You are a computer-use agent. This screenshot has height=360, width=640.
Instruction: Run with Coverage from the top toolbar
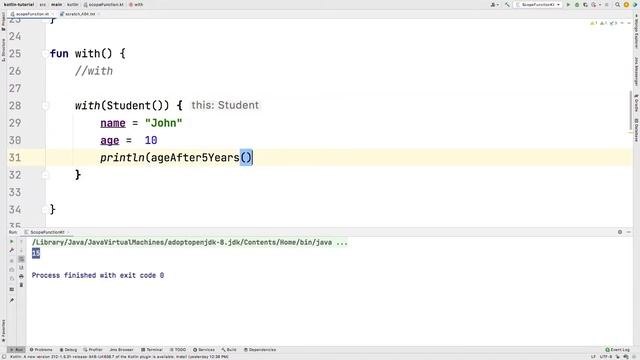pyautogui.click(x=585, y=4)
